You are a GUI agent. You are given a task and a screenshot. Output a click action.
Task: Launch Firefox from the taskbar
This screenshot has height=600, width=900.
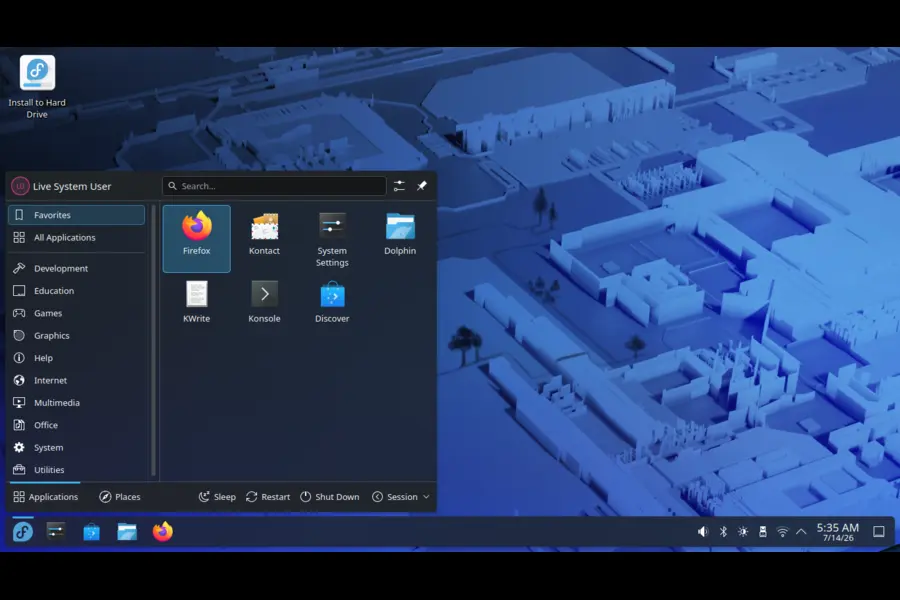162,532
